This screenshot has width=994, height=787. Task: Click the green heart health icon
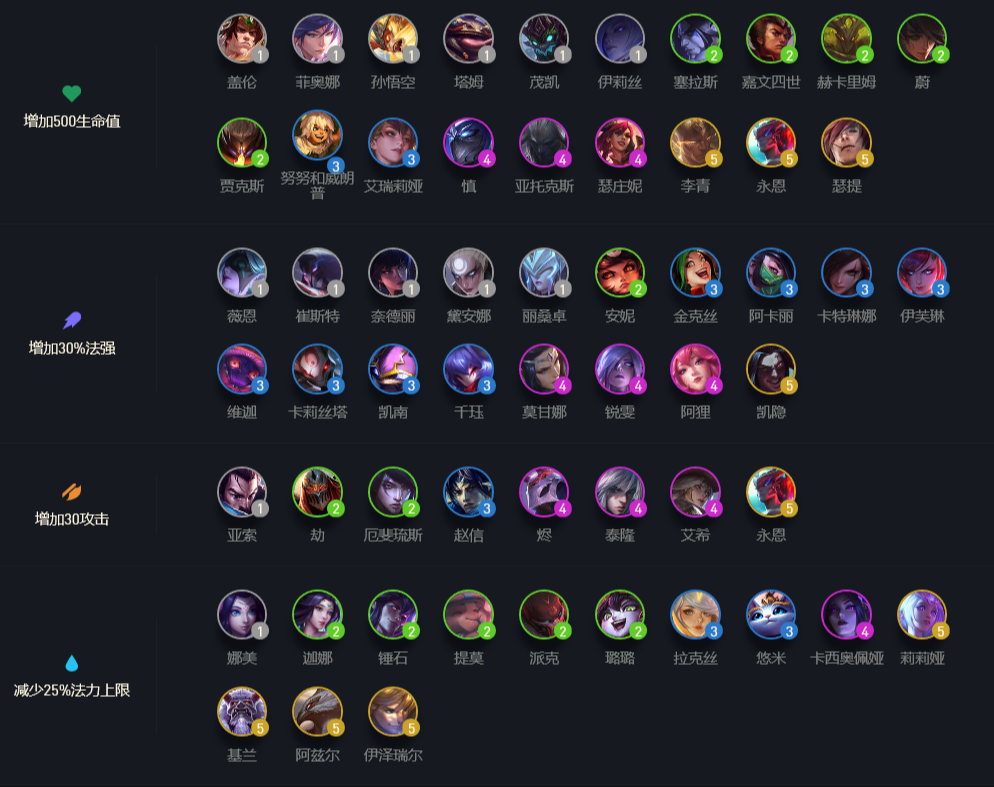click(72, 94)
